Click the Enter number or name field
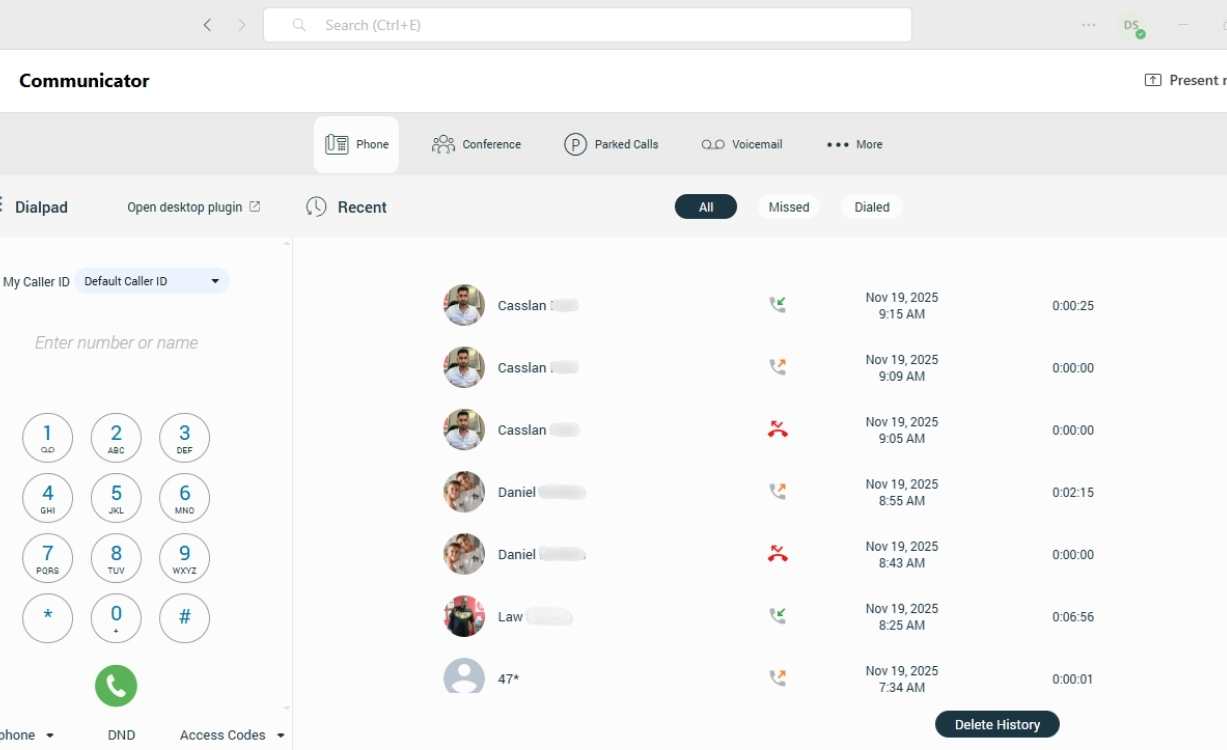 coord(117,343)
